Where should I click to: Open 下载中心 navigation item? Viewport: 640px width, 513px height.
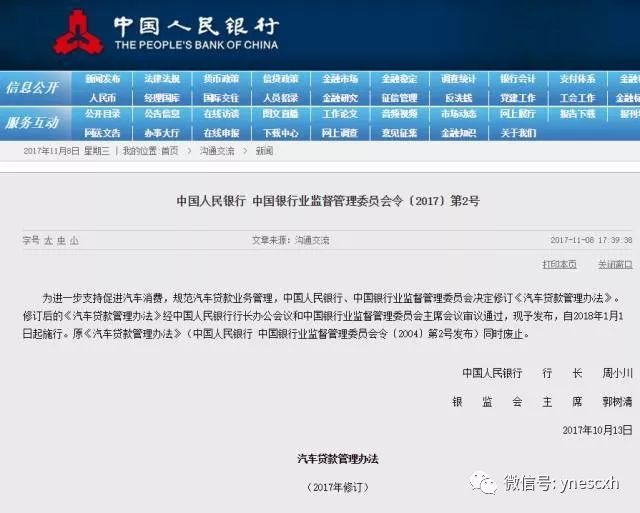tap(281, 133)
